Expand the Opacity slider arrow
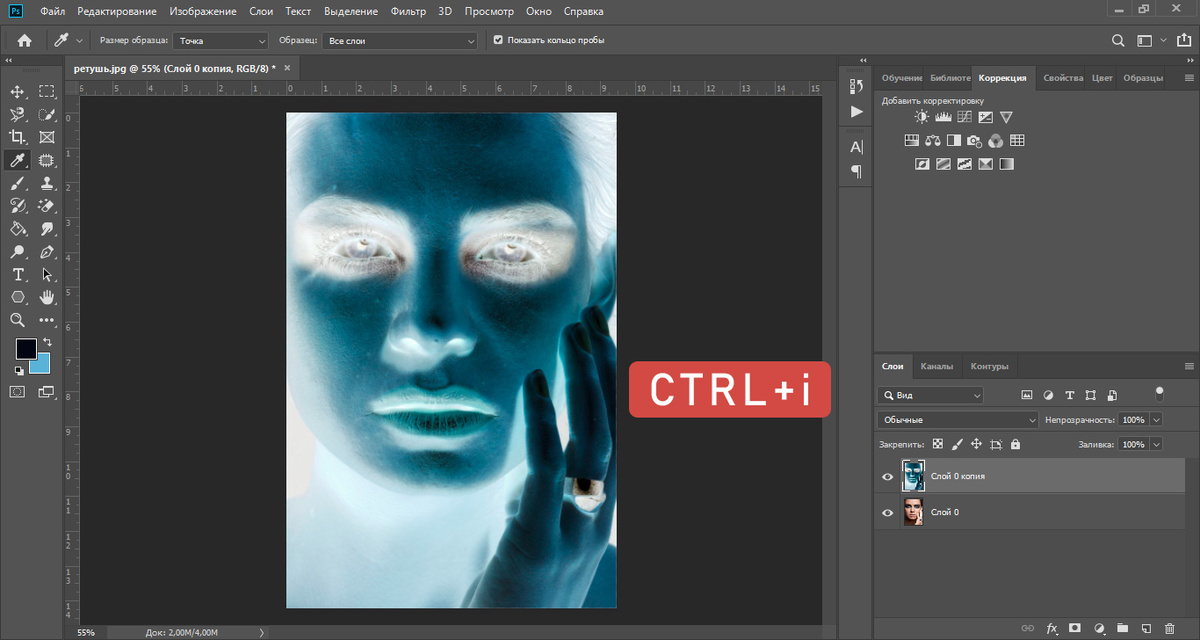 coord(1157,420)
